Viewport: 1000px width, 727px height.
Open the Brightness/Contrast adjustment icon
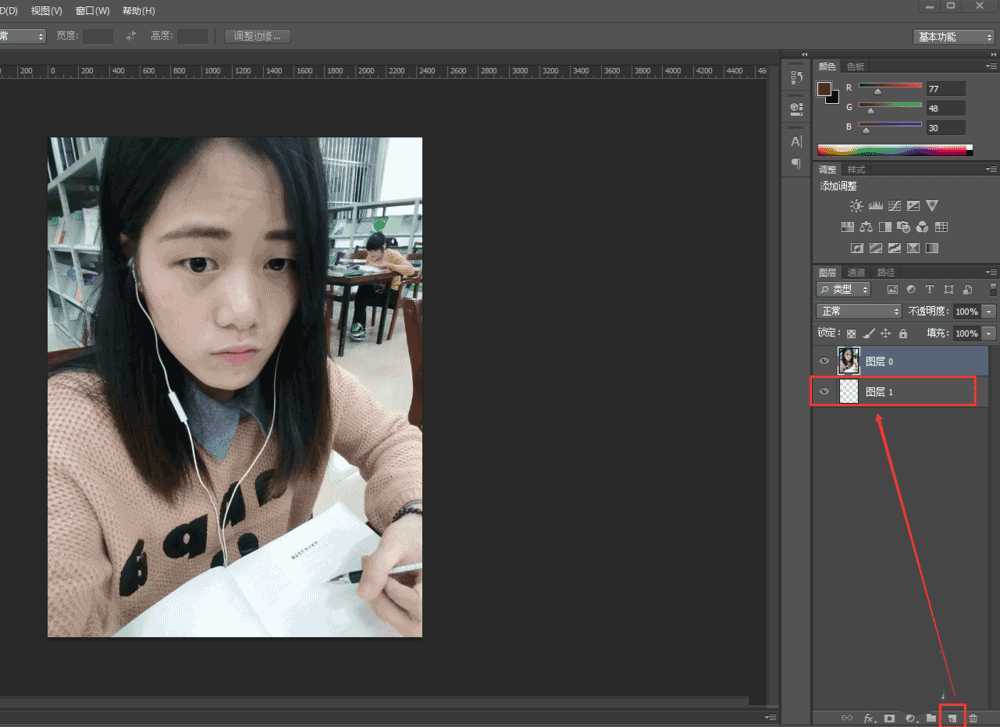click(x=856, y=205)
